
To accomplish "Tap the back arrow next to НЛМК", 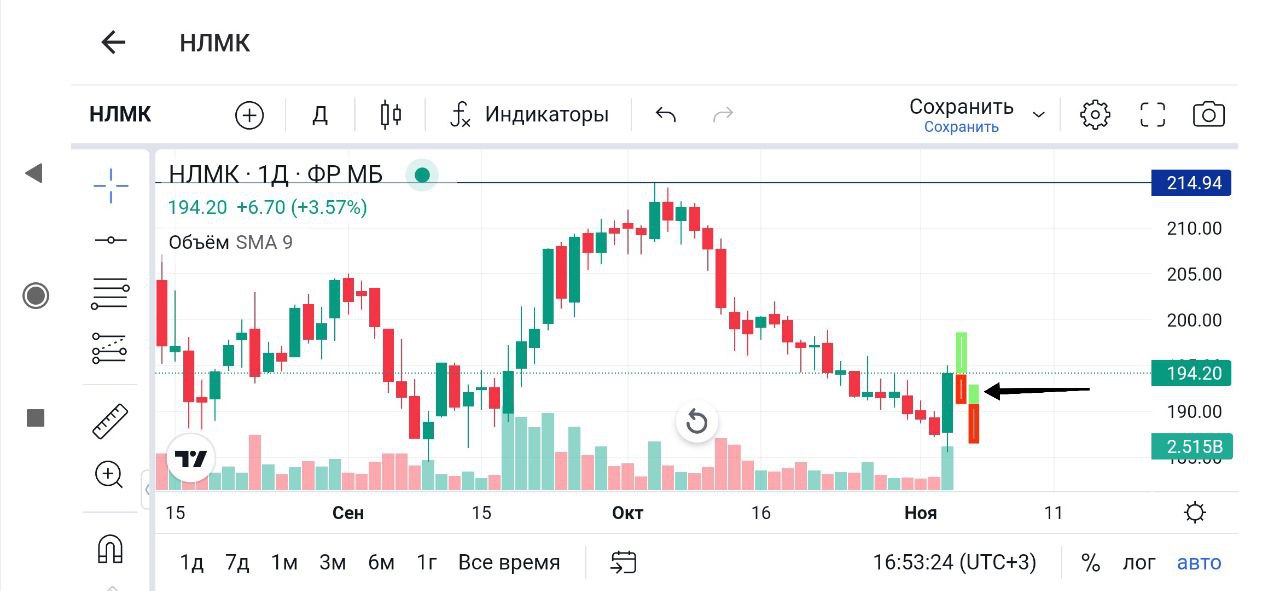I will tap(113, 42).
